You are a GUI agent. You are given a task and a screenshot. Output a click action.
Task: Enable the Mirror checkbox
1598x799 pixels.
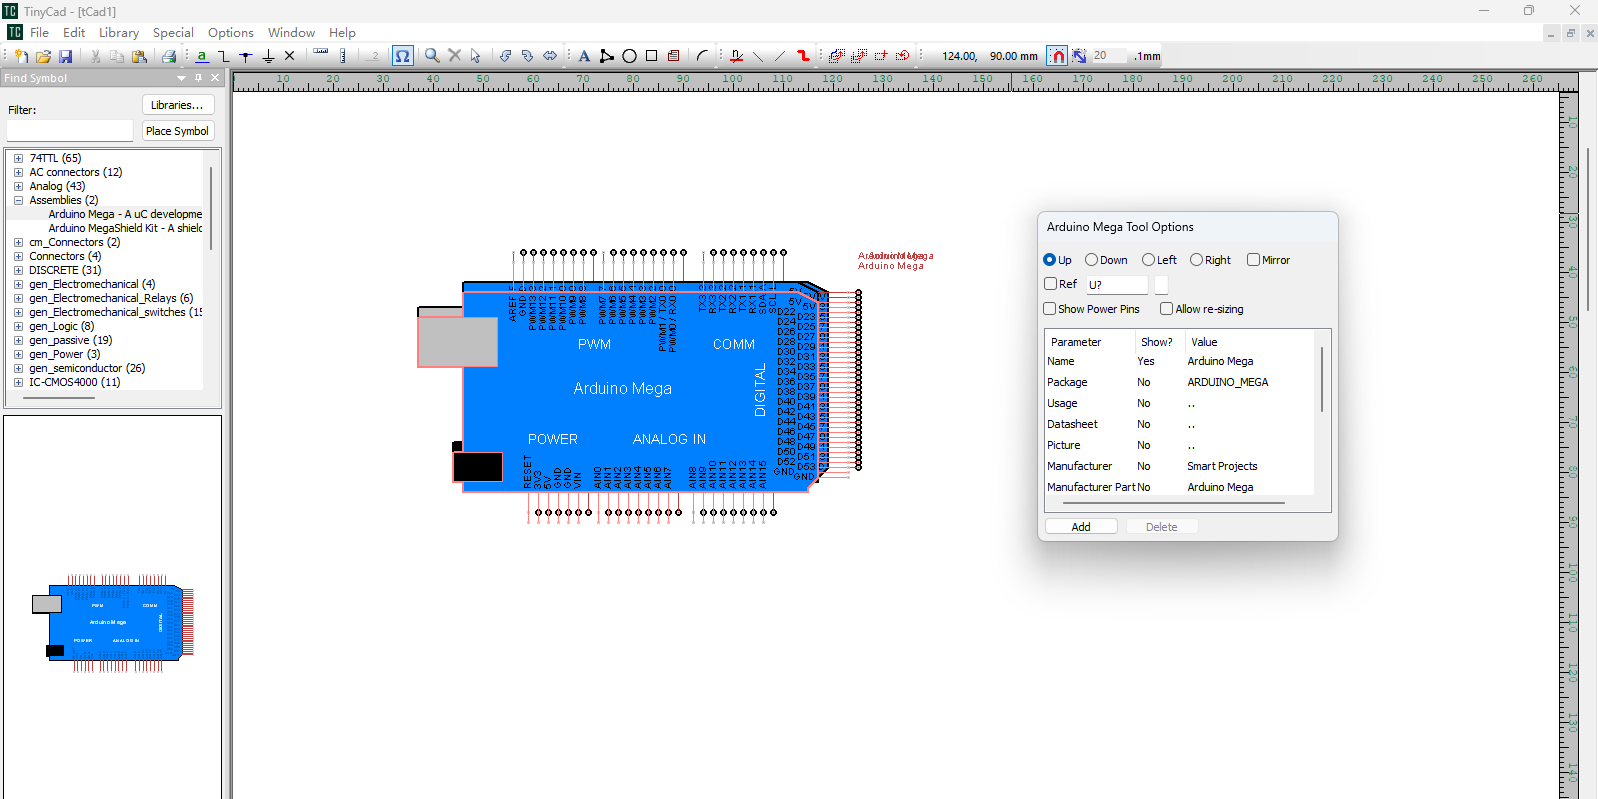1253,260
